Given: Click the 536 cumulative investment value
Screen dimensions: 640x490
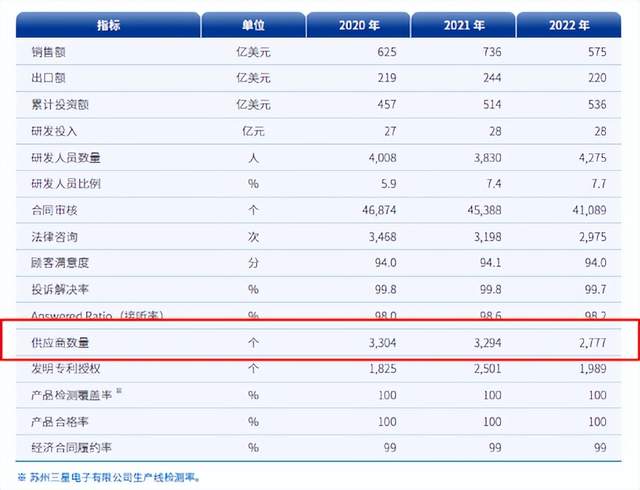Looking at the screenshot, I should [597, 105].
